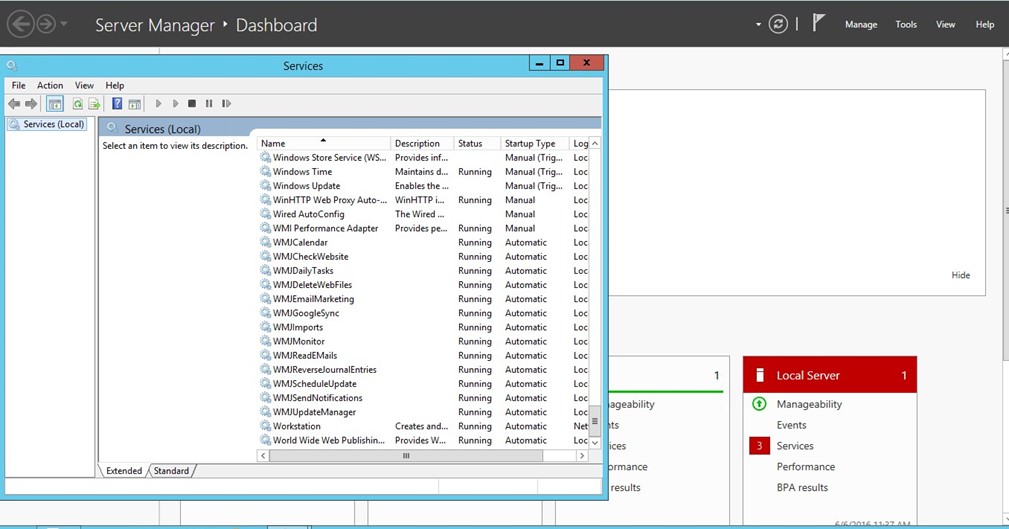Image resolution: width=1009 pixels, height=529 pixels.
Task: Refresh the services list via toolbar
Action: (77, 104)
